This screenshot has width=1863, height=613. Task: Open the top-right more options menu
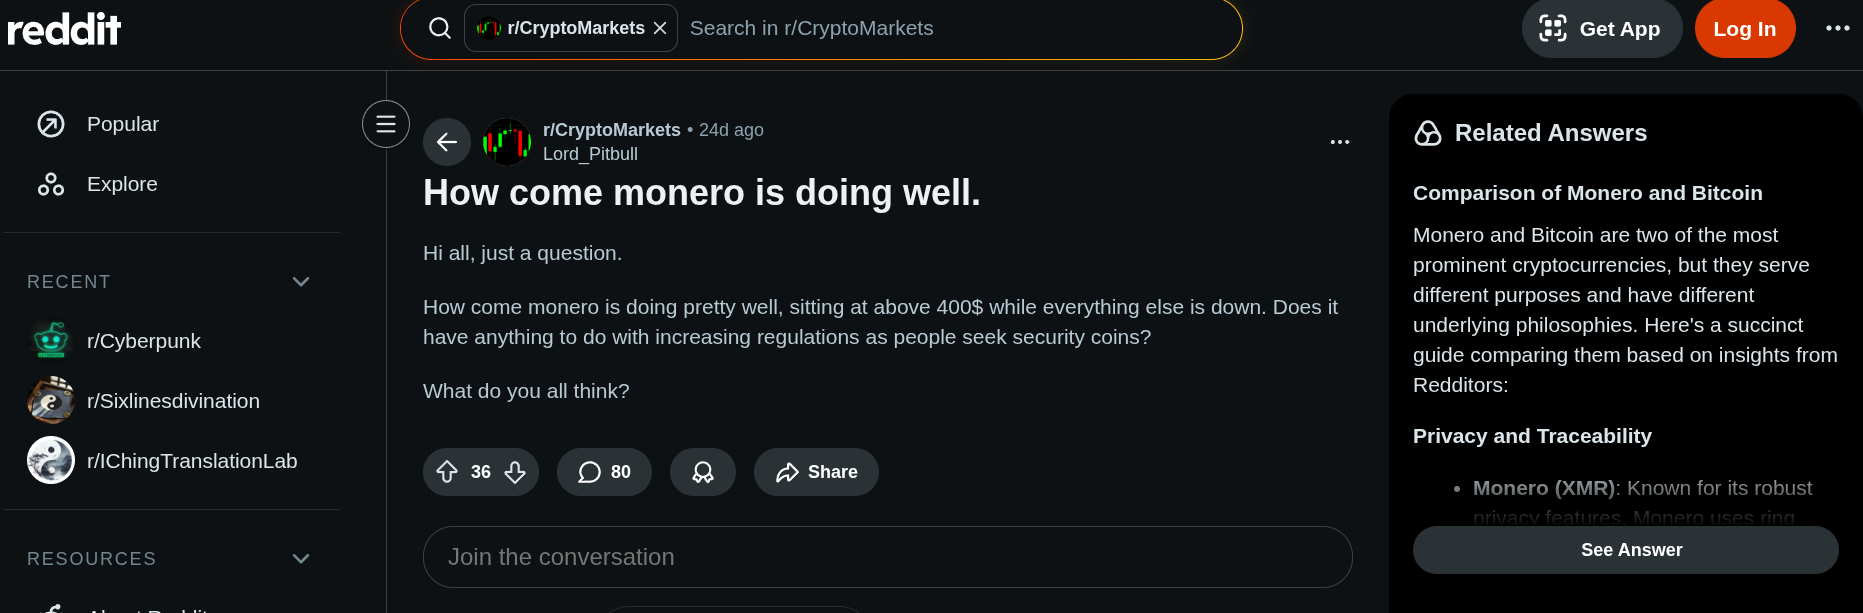(1837, 28)
